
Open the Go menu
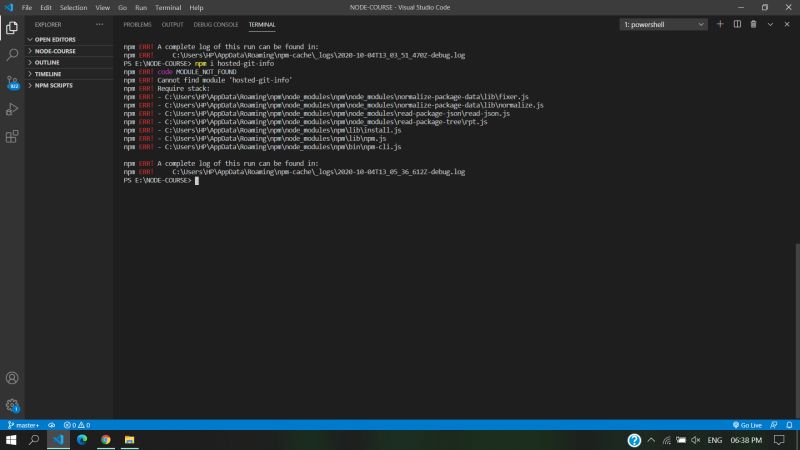tap(122, 8)
